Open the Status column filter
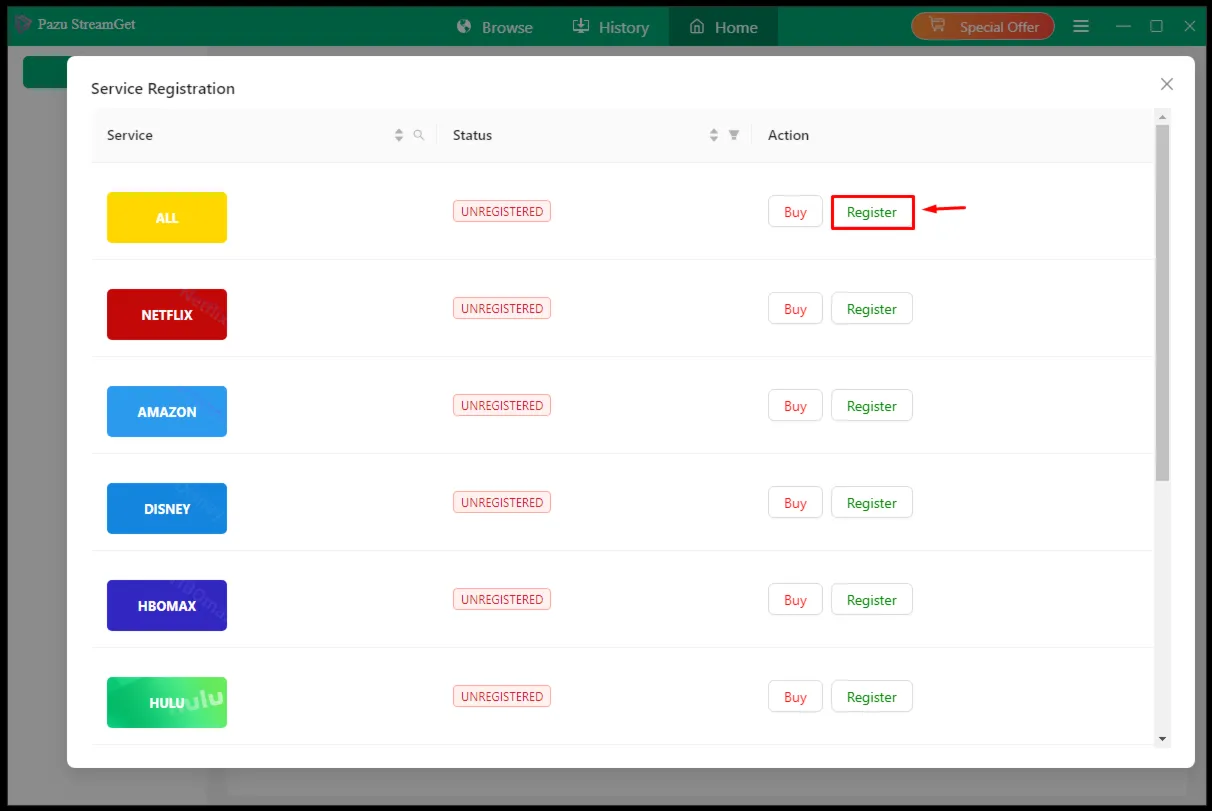The image size is (1212, 811). click(734, 135)
